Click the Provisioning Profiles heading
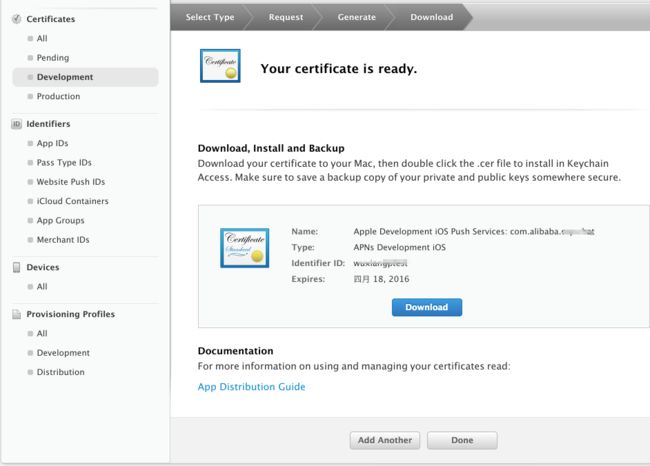 coord(70,314)
